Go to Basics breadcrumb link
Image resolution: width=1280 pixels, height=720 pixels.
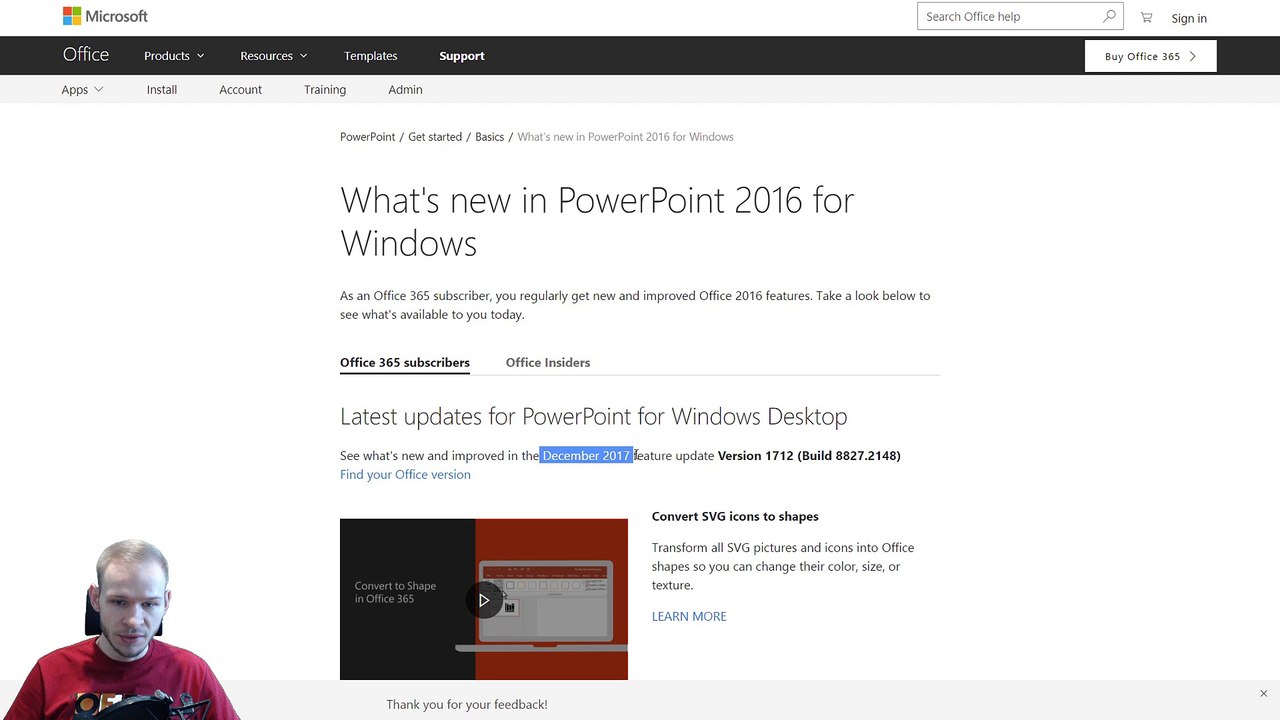click(489, 137)
